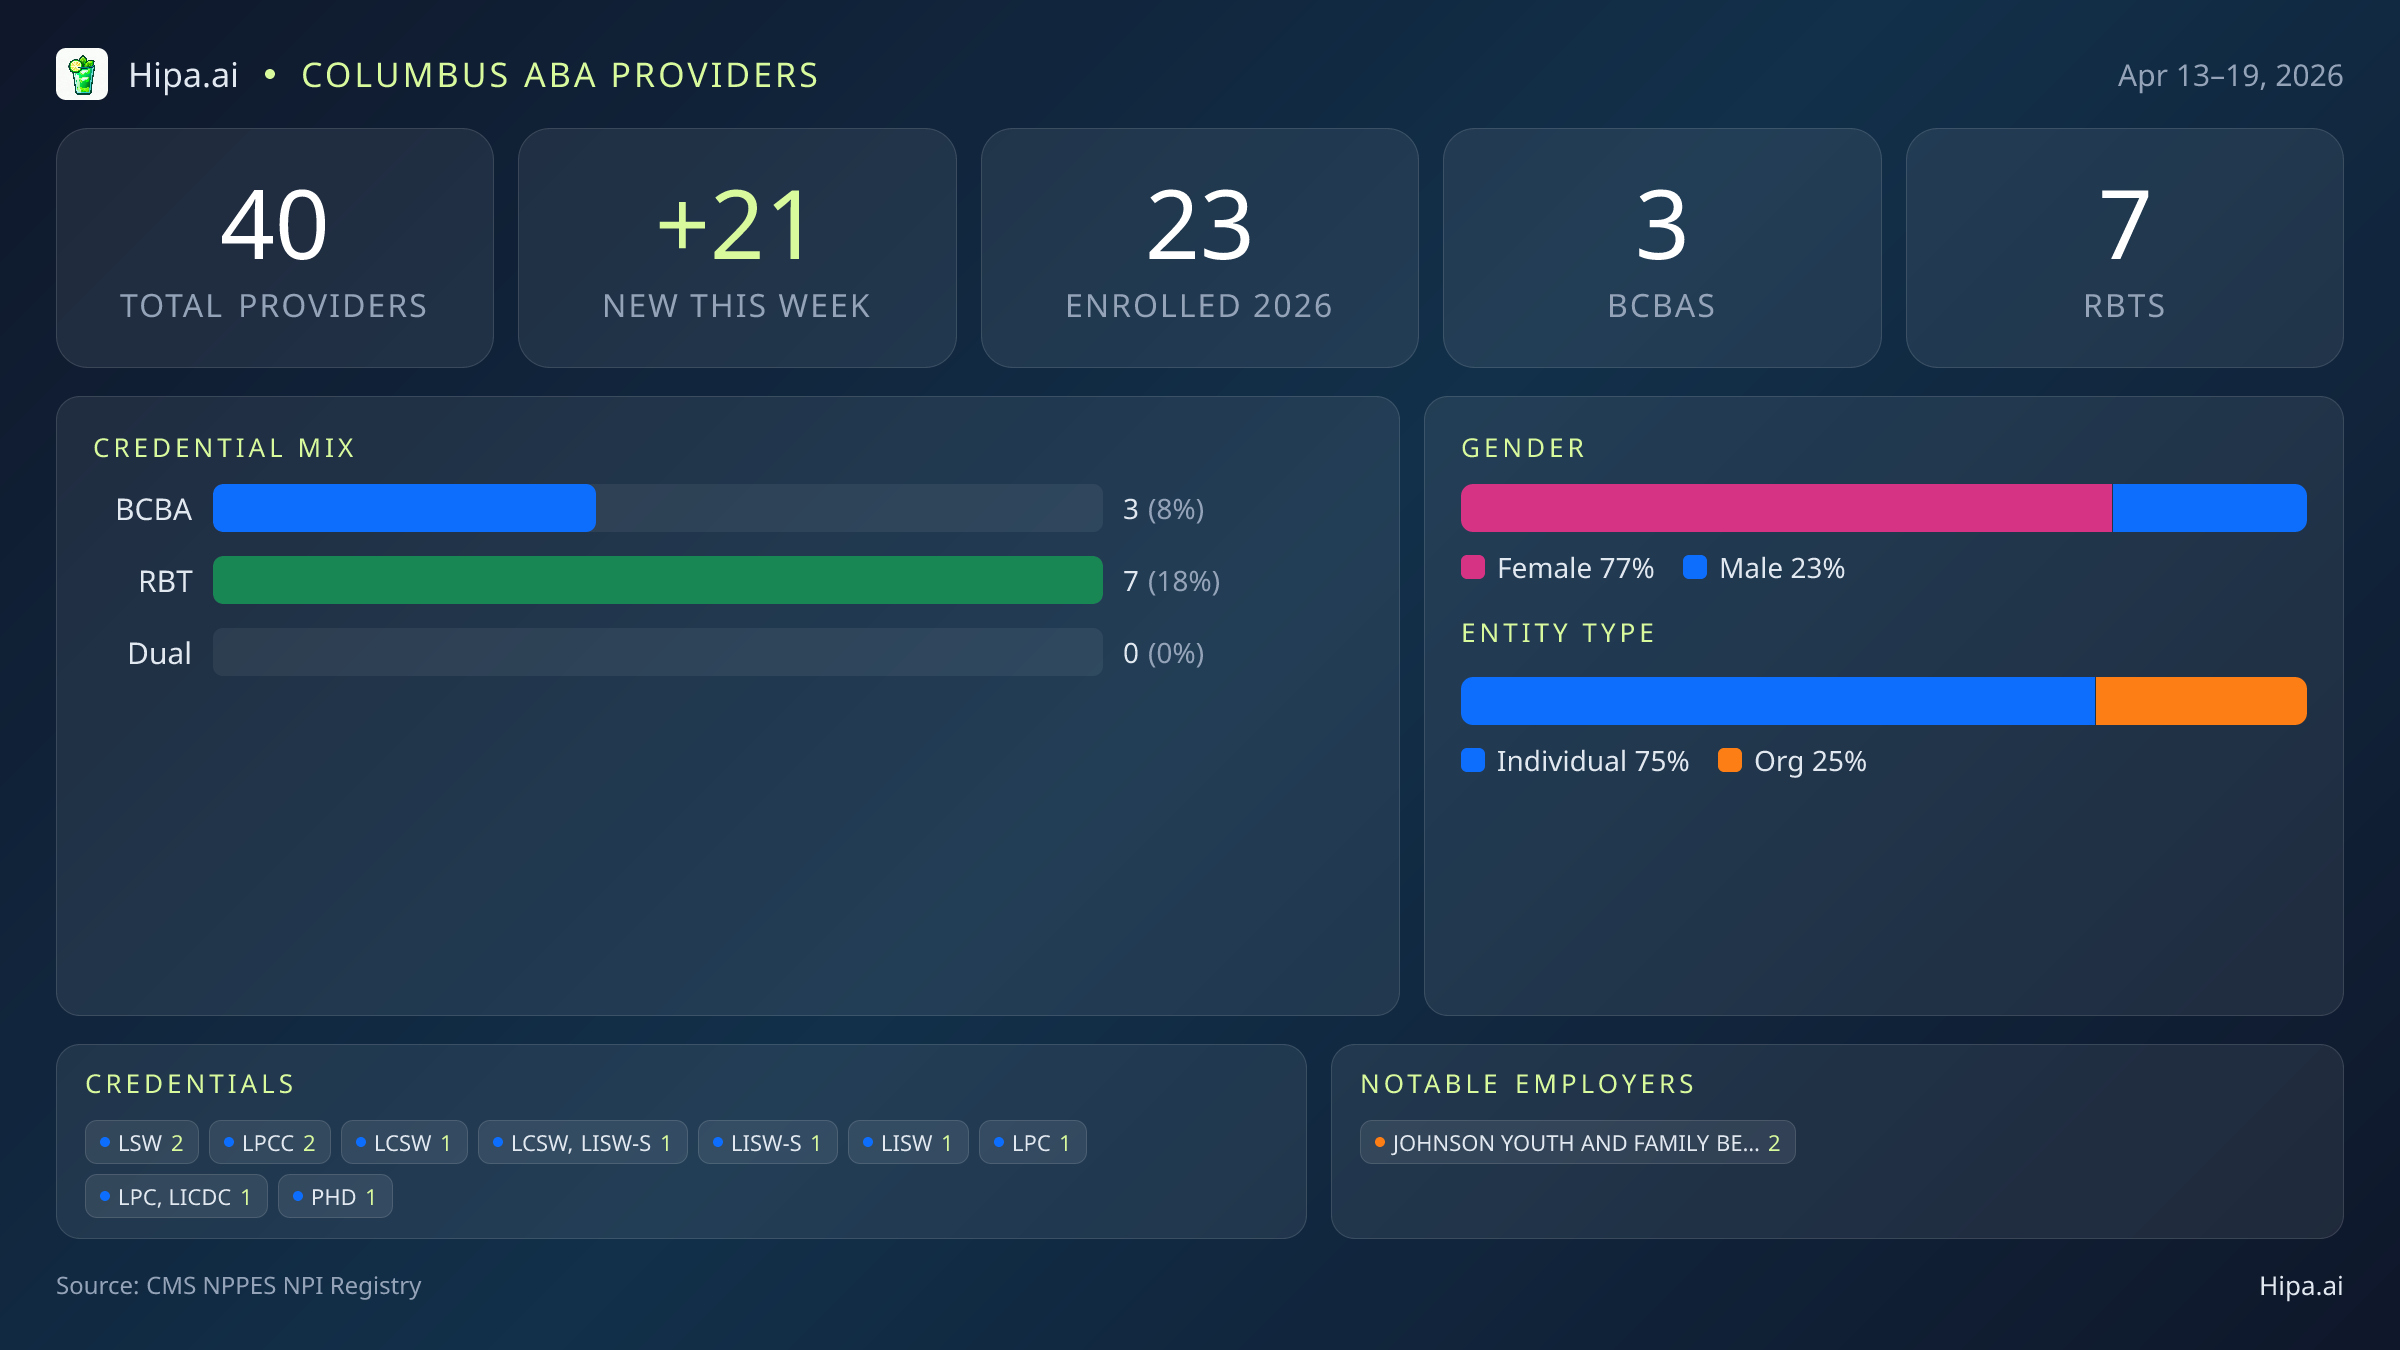Select the Org legend marker
The height and width of the screenshot is (1350, 2400).
point(1730,761)
